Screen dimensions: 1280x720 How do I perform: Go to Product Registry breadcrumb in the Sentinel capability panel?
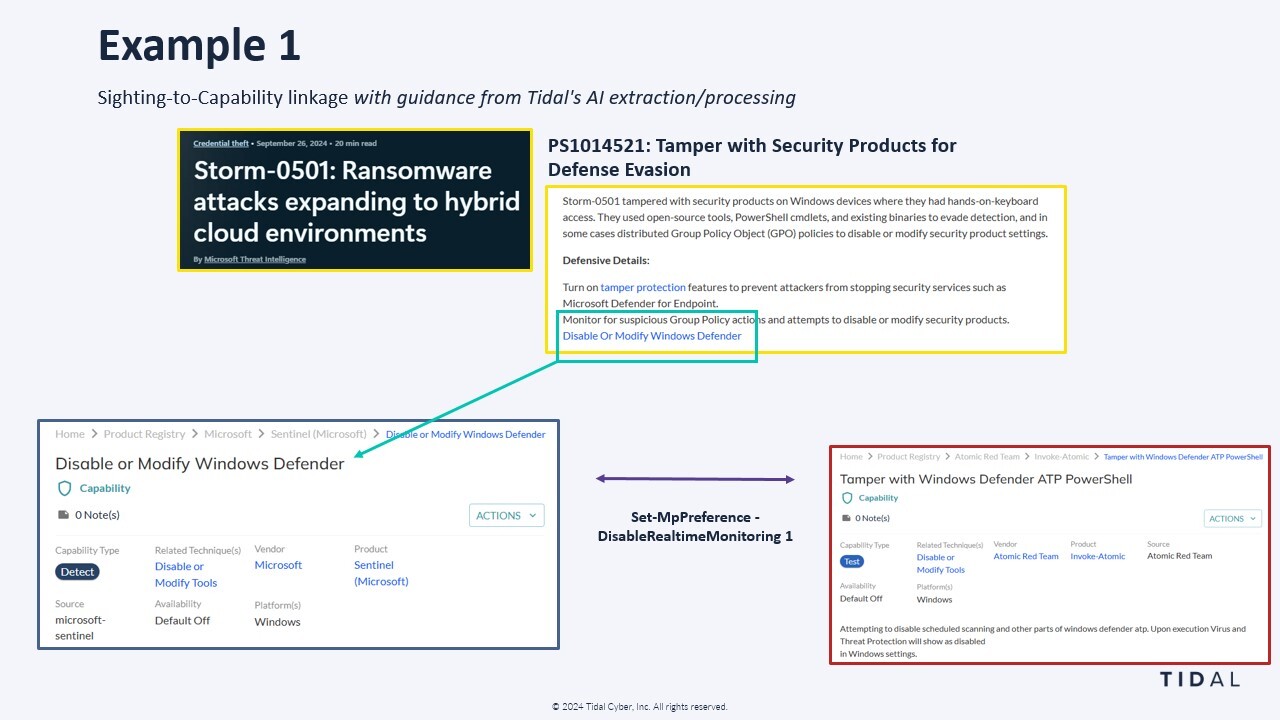144,434
